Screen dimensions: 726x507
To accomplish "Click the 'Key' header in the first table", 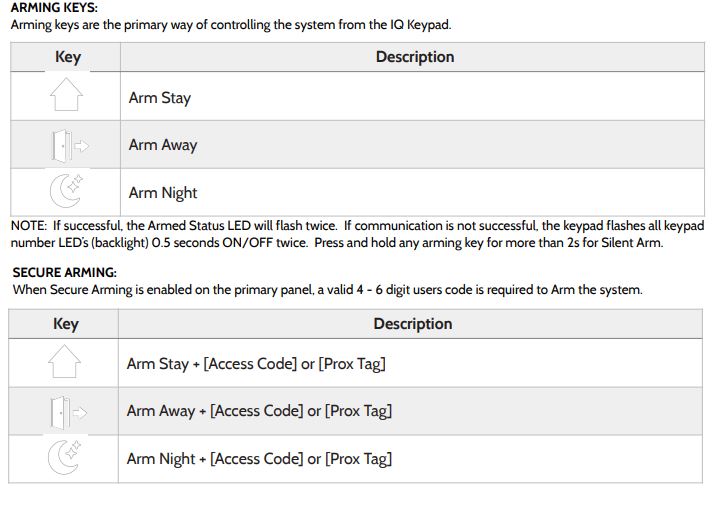I will pos(68,57).
